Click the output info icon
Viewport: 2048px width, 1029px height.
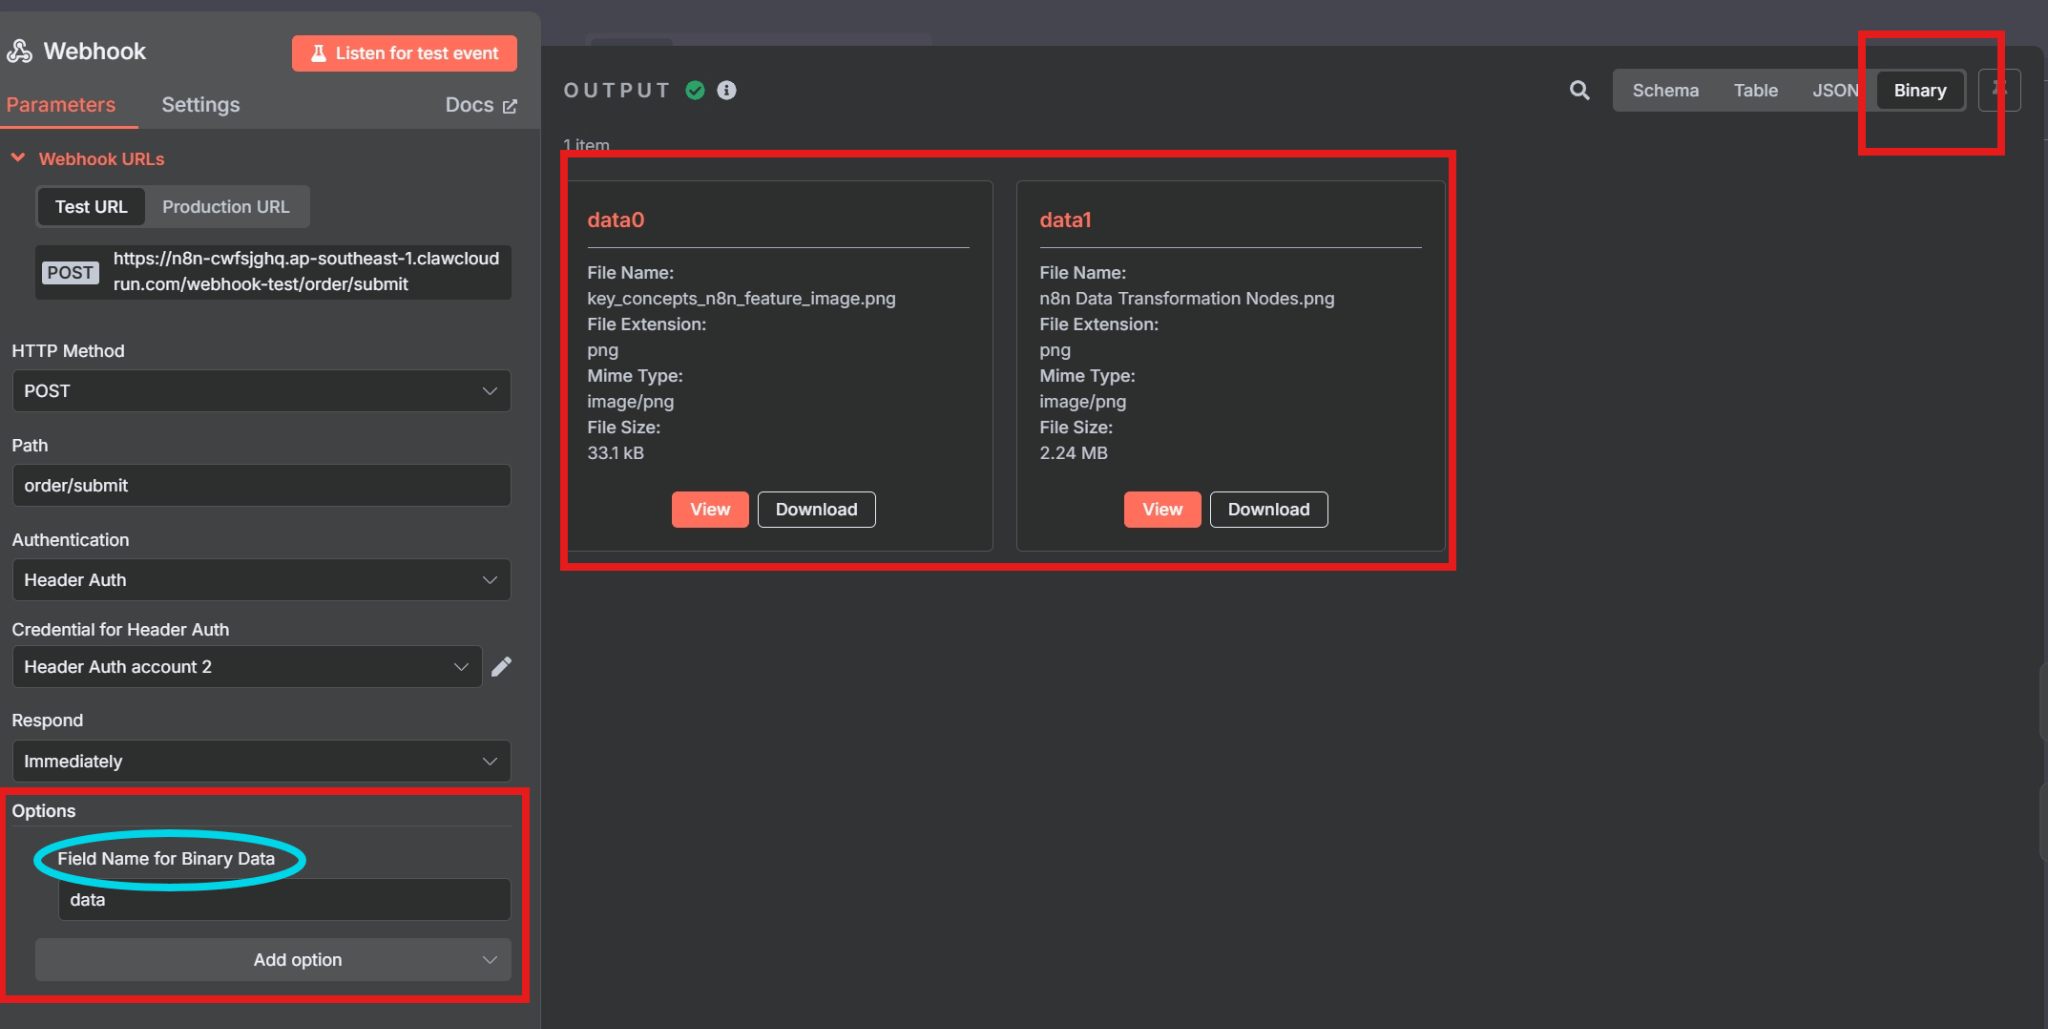click(727, 90)
